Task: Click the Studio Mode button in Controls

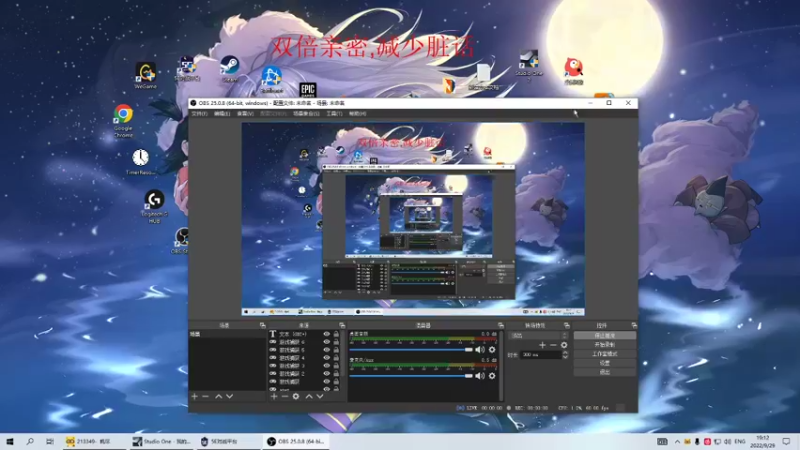Action: coord(605,354)
